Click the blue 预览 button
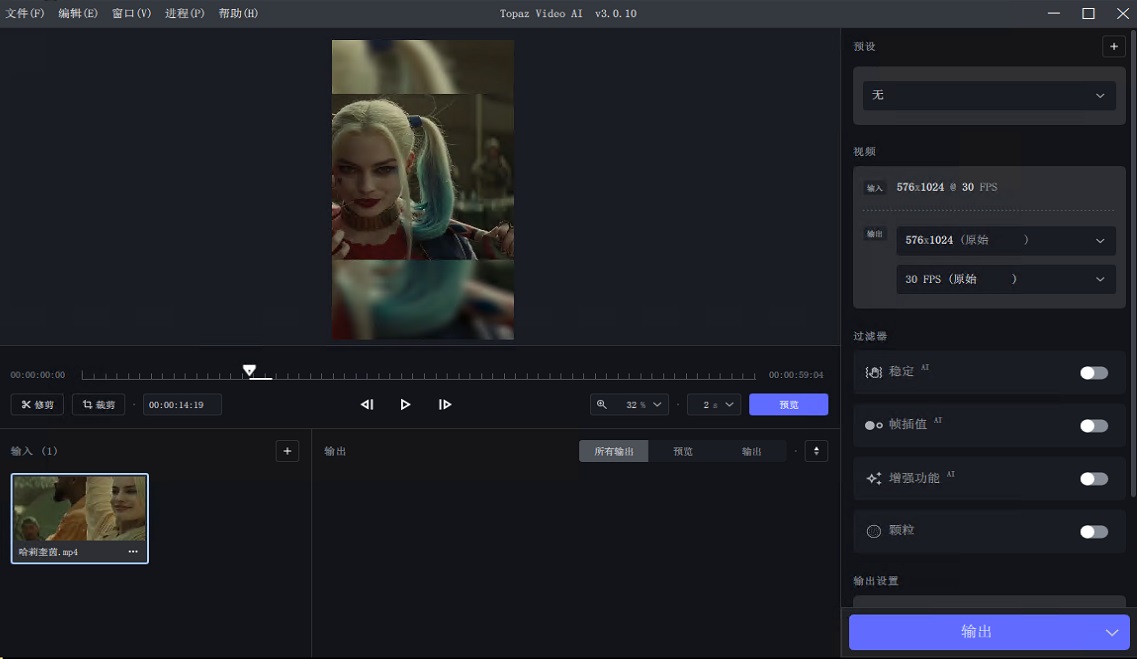 [x=788, y=404]
